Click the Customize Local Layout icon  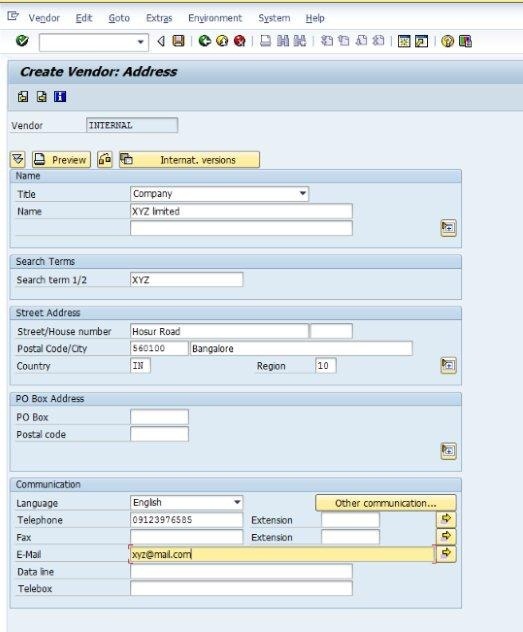coord(465,41)
